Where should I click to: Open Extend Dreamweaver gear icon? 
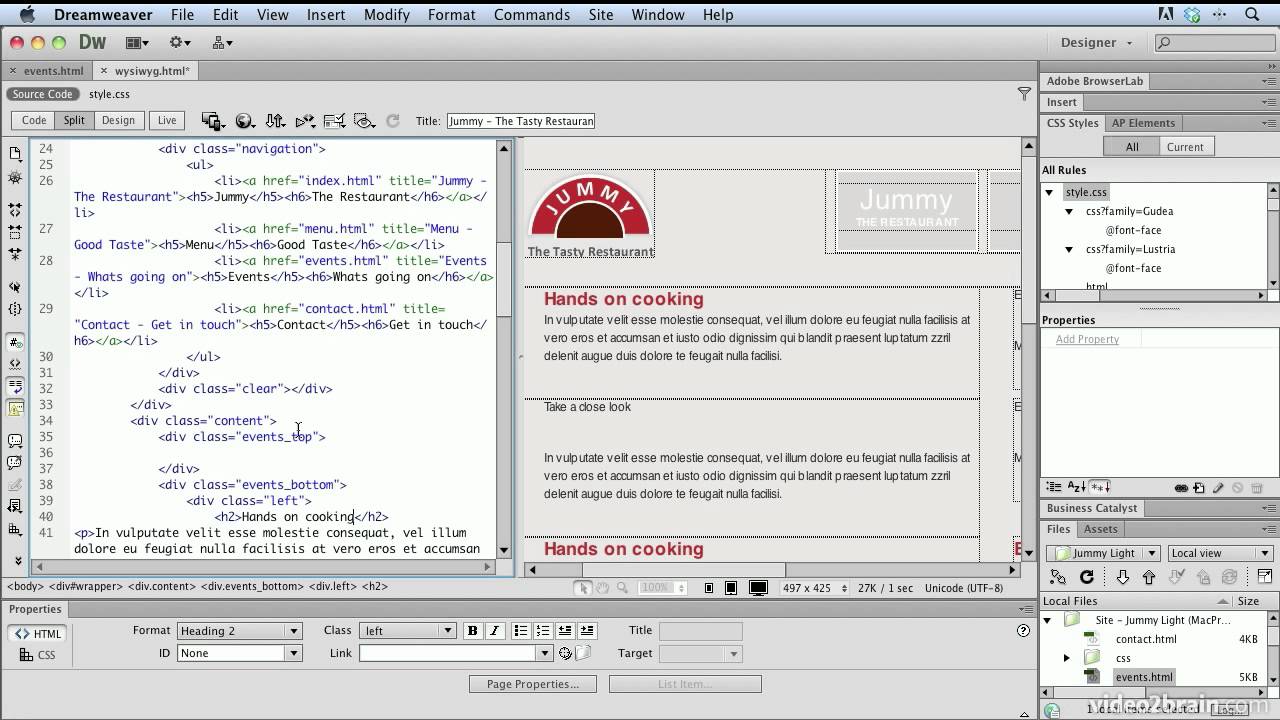[x=180, y=43]
